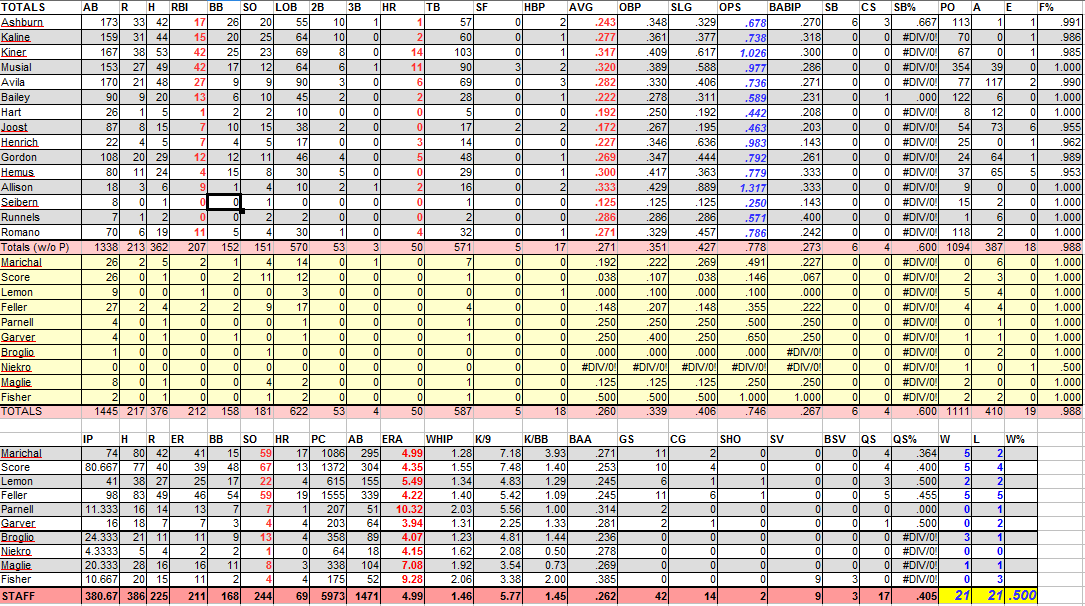
Task: Click the batting TOTALS label in pink row
Action: (x=41, y=411)
